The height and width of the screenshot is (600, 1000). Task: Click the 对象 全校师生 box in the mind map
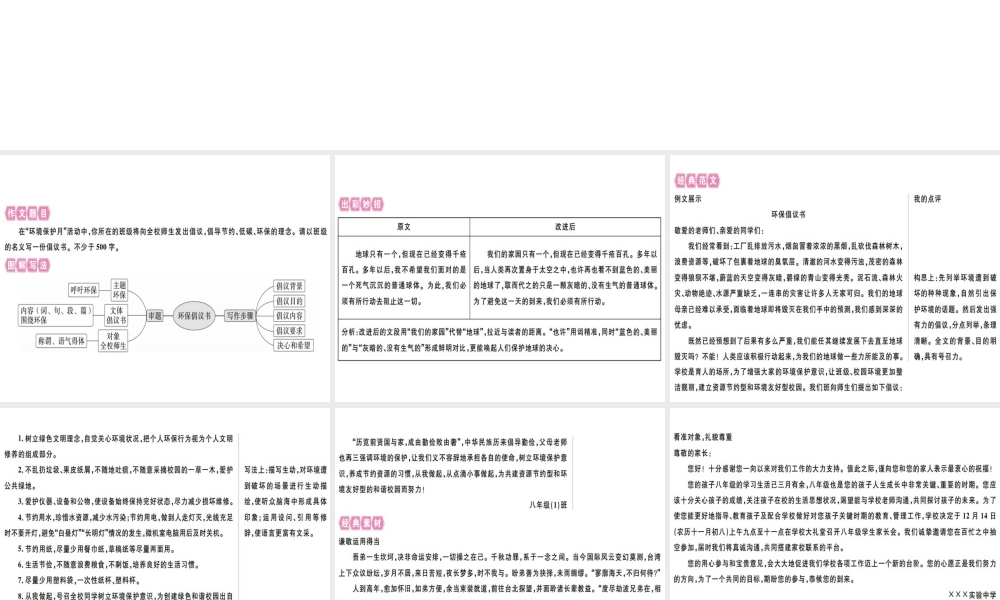click(x=113, y=340)
